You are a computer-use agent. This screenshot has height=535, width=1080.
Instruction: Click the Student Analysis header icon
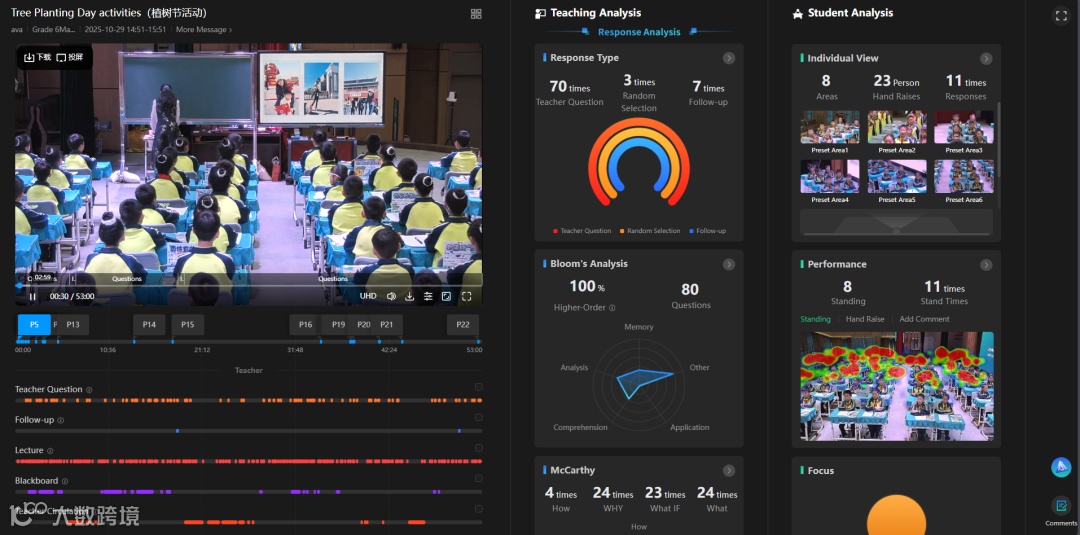pyautogui.click(x=798, y=13)
